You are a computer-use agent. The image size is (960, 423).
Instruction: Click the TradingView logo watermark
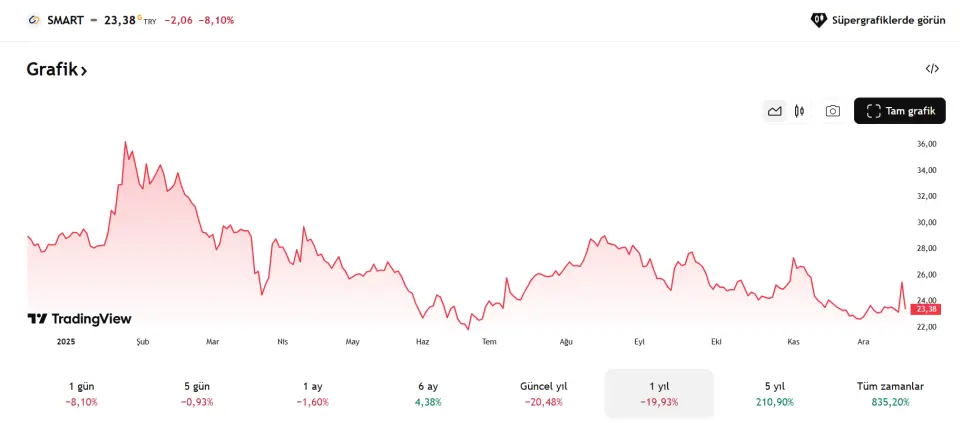click(x=79, y=319)
